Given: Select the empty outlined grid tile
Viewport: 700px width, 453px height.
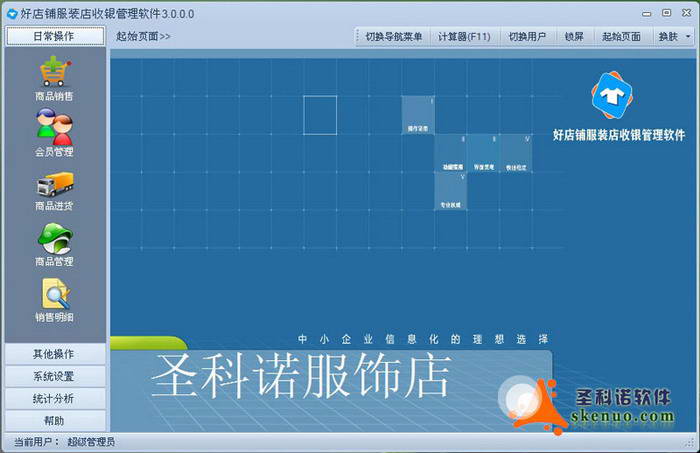Looking at the screenshot, I should pos(320,115).
